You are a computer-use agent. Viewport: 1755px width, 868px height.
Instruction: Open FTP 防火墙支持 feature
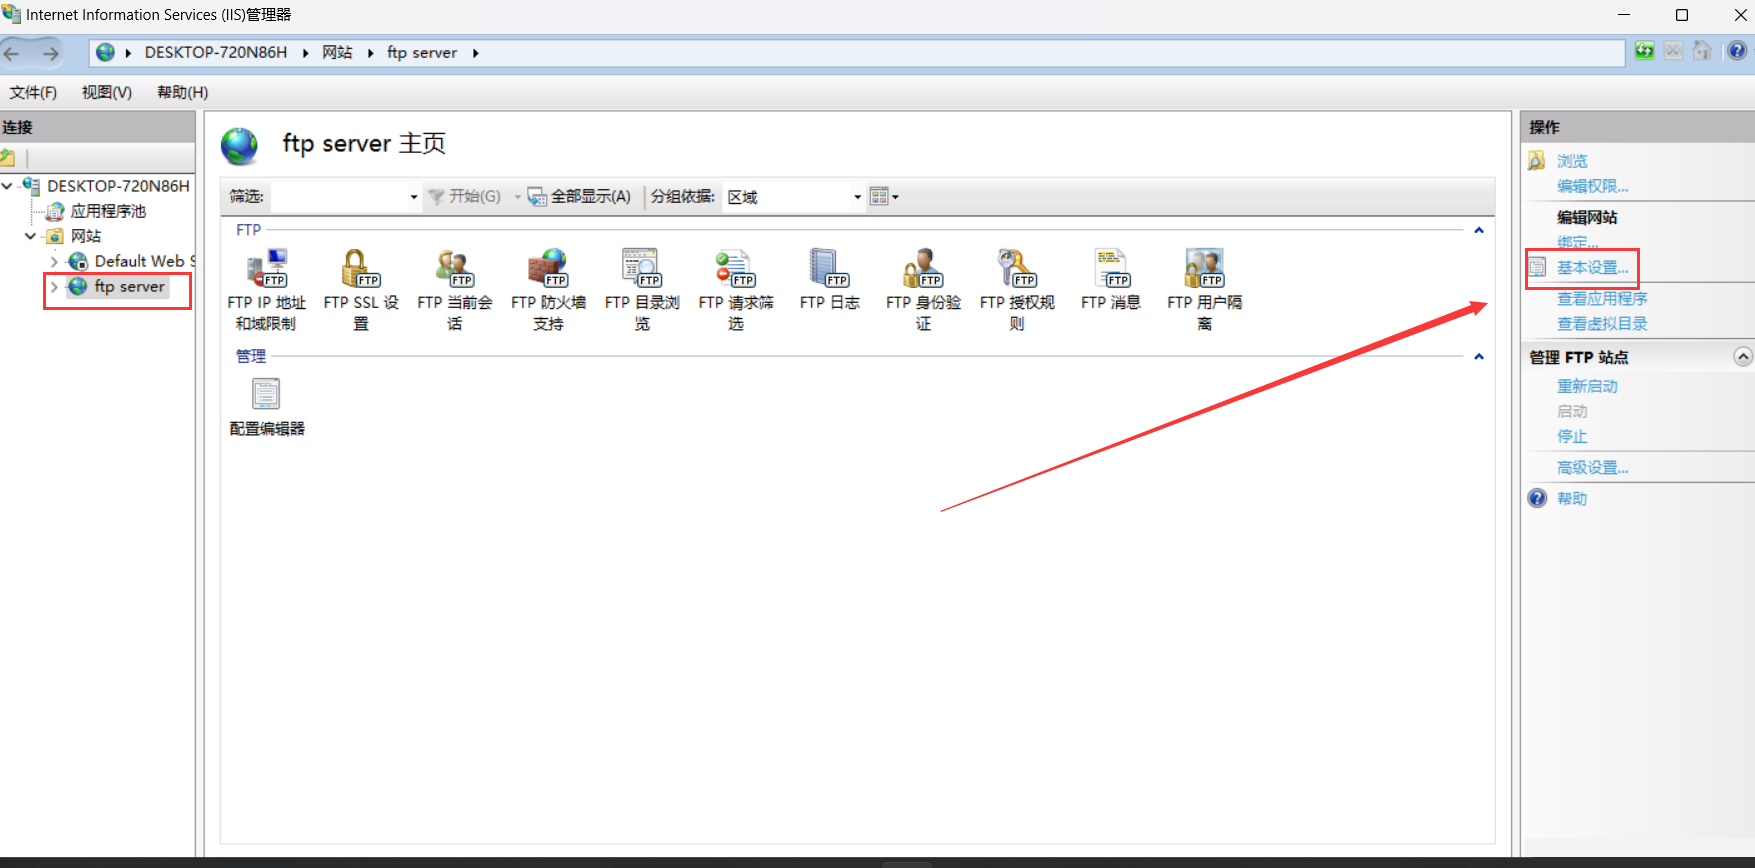(548, 289)
